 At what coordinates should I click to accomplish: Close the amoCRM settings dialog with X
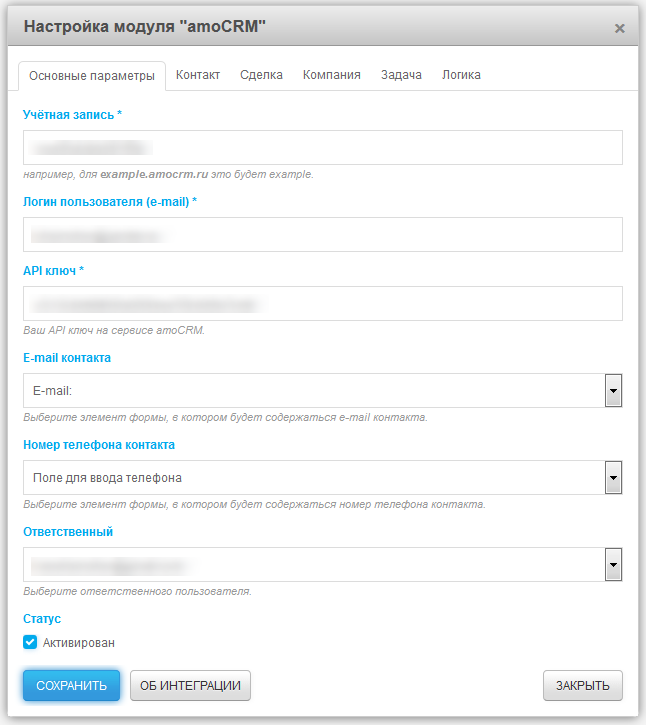(620, 29)
